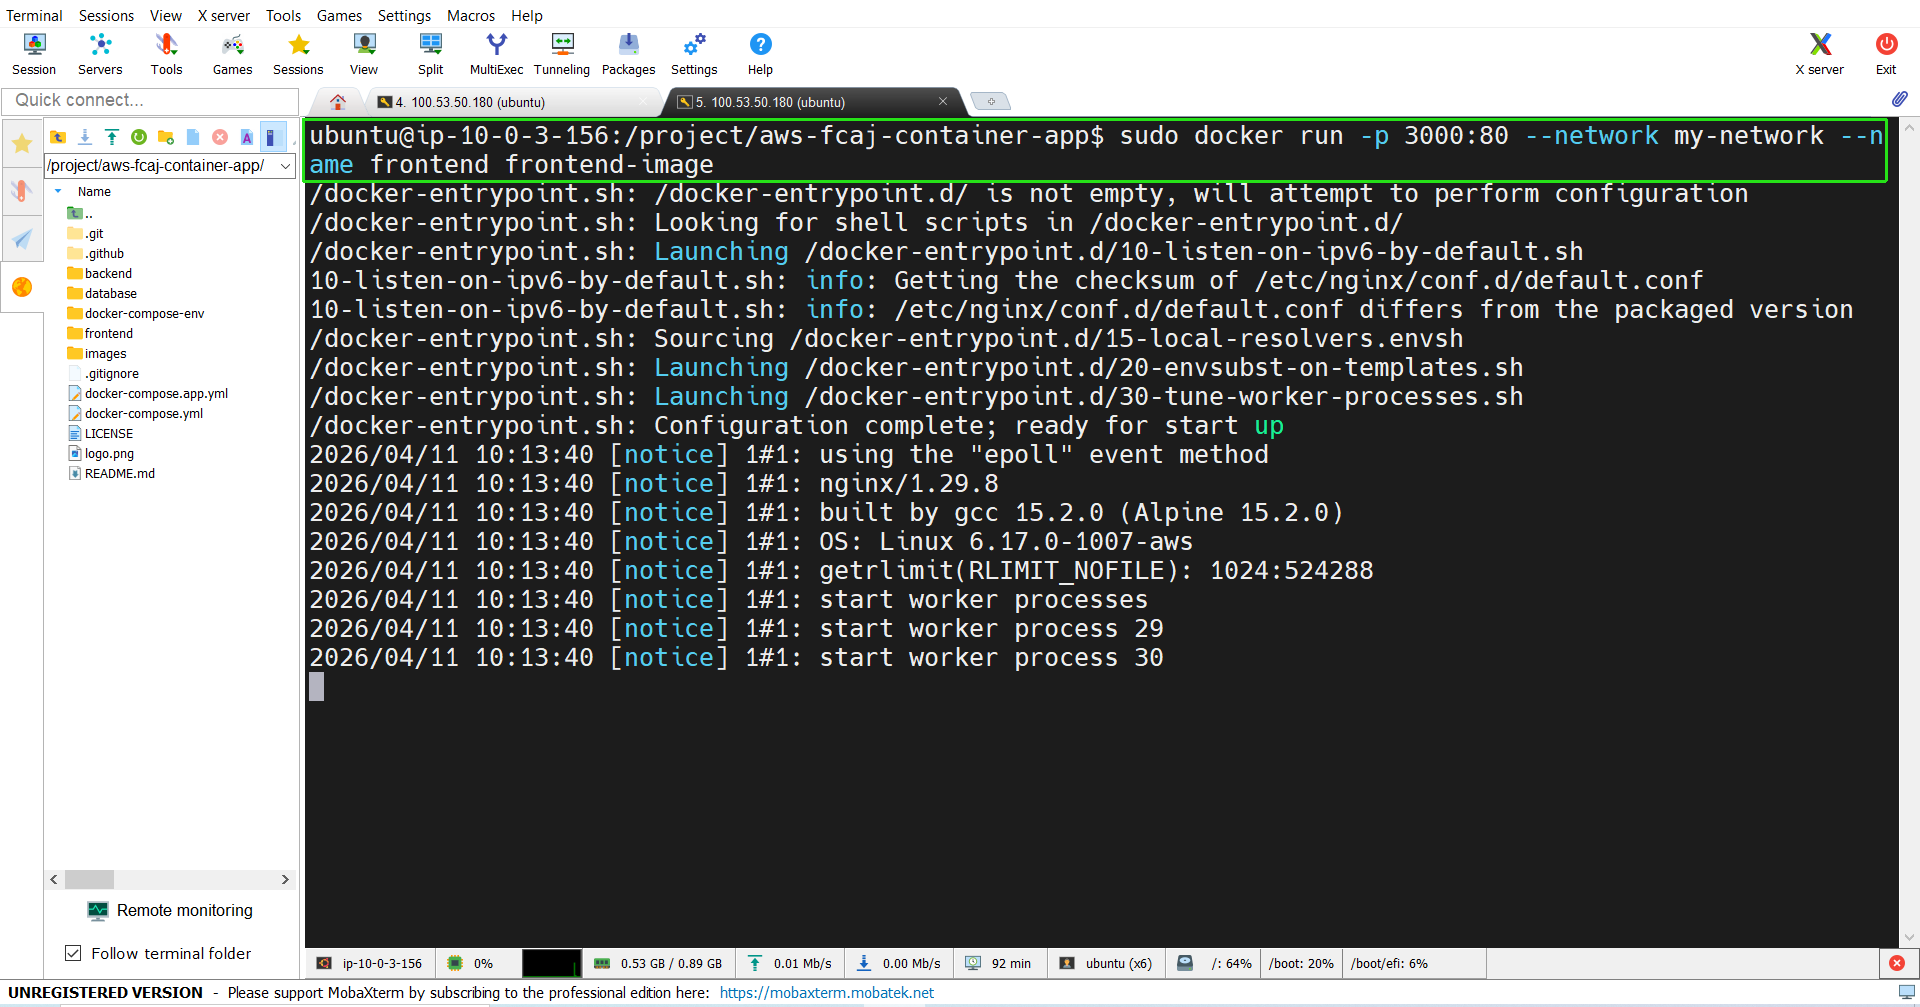
Task: Open the Tools toolbar icon
Action: [x=166, y=54]
